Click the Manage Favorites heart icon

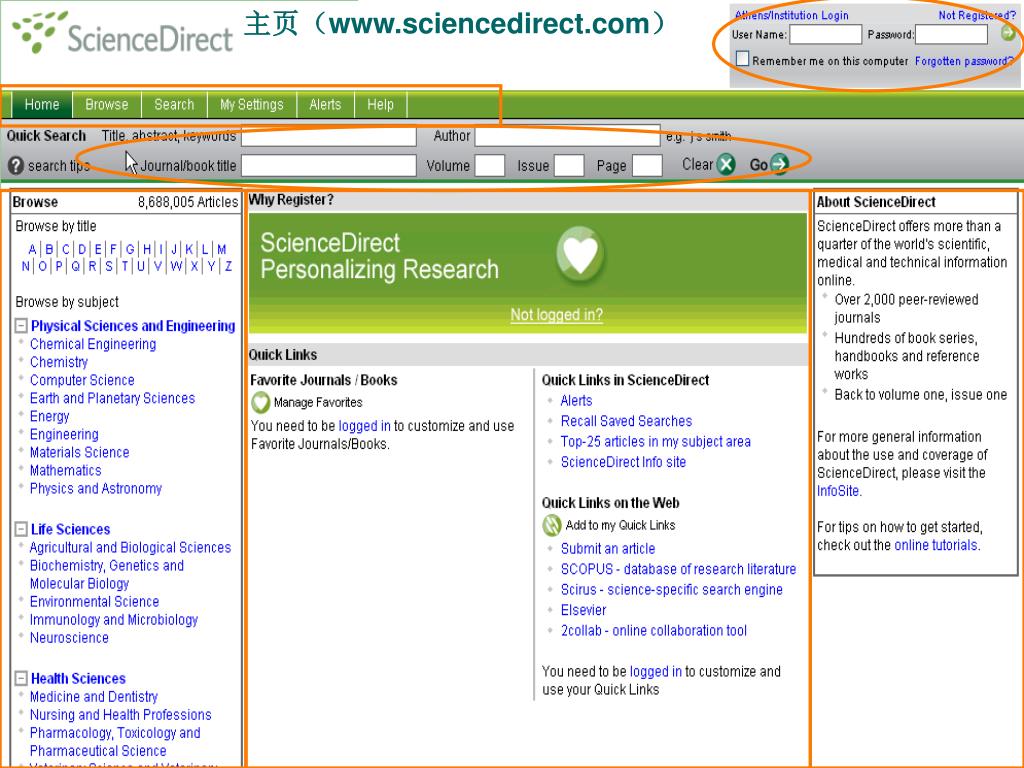(x=260, y=402)
